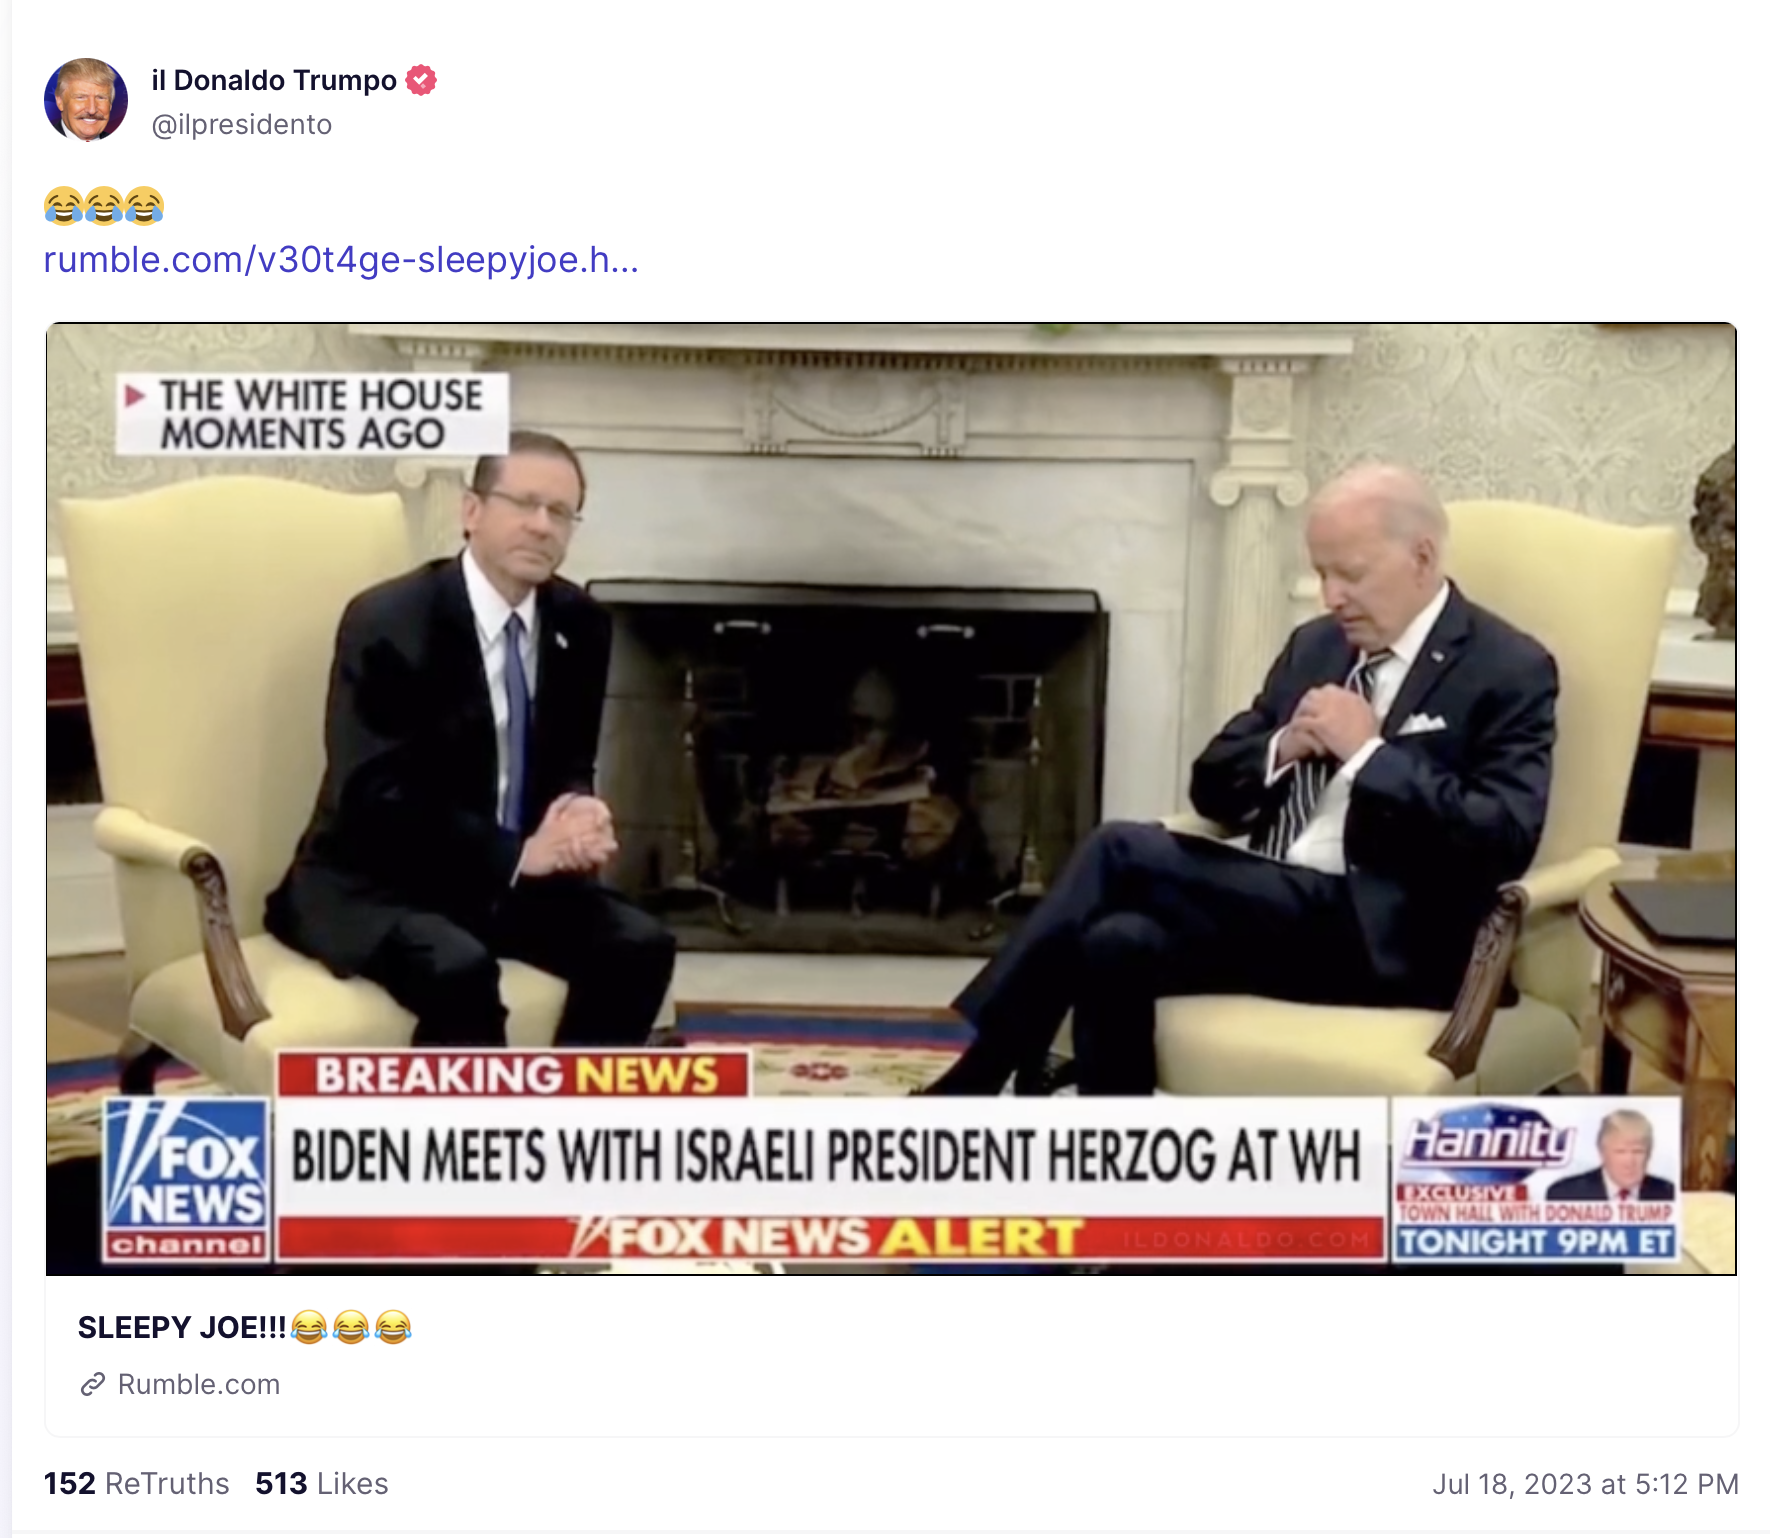Viewport: 1770px width, 1538px height.
Task: Click the red verified badge
Action: pyautogui.click(x=421, y=80)
